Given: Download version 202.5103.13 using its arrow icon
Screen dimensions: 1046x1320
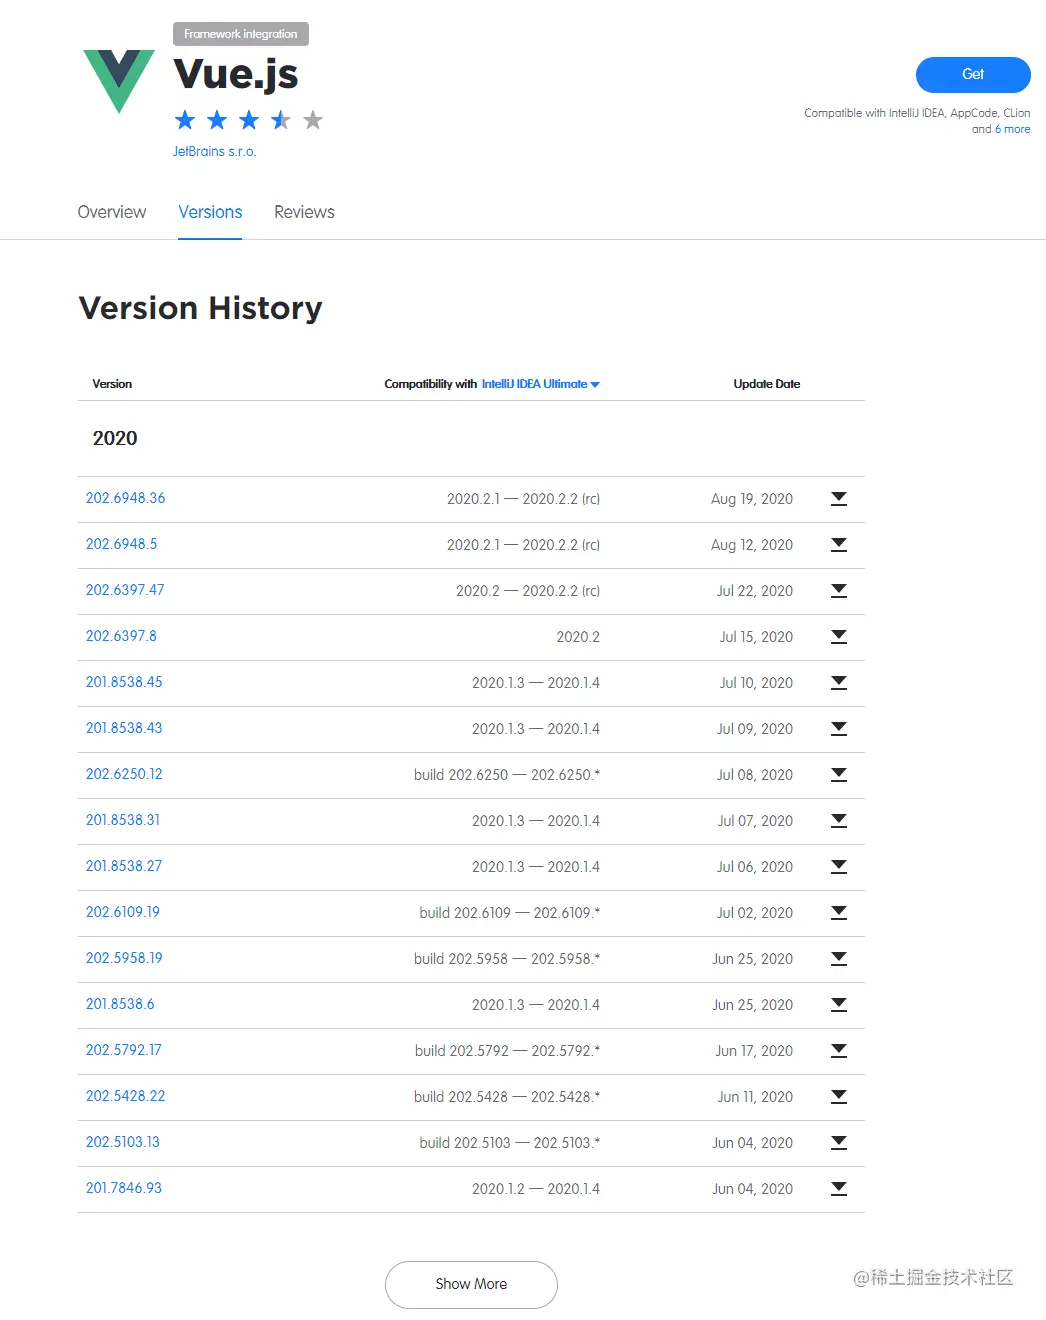Looking at the screenshot, I should tap(839, 1143).
